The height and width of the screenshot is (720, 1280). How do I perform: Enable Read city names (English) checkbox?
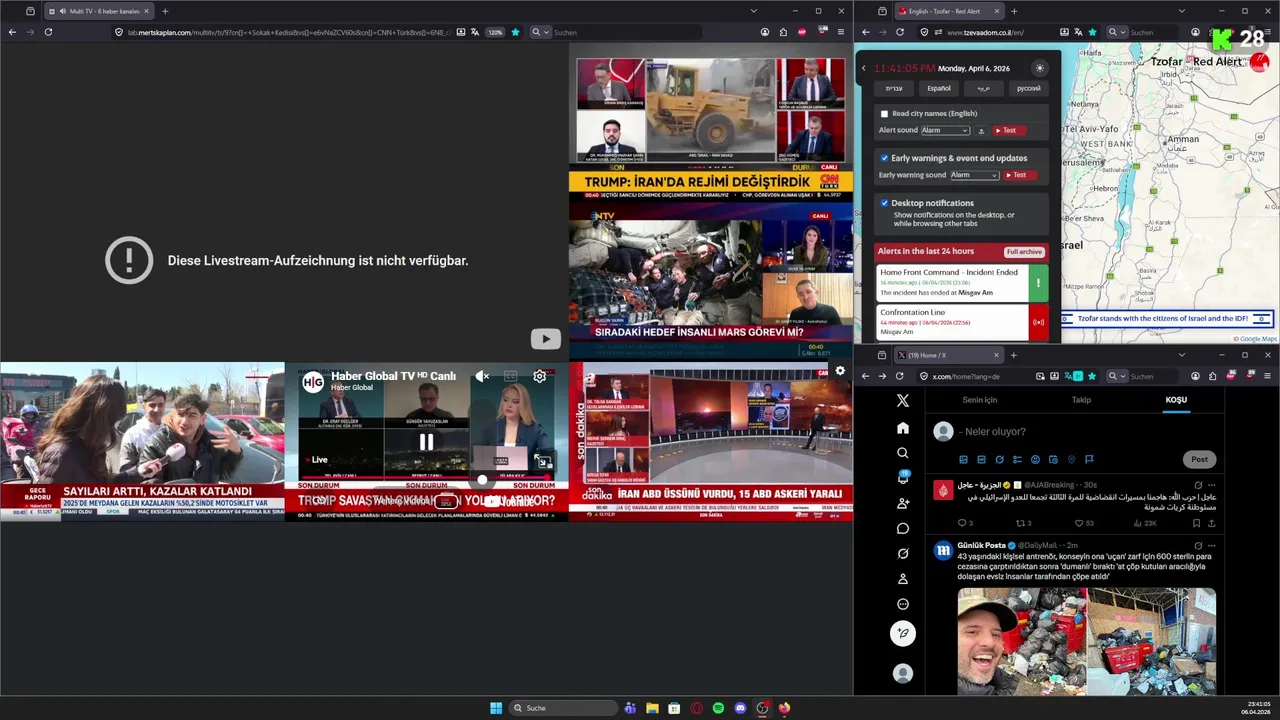tap(884, 114)
